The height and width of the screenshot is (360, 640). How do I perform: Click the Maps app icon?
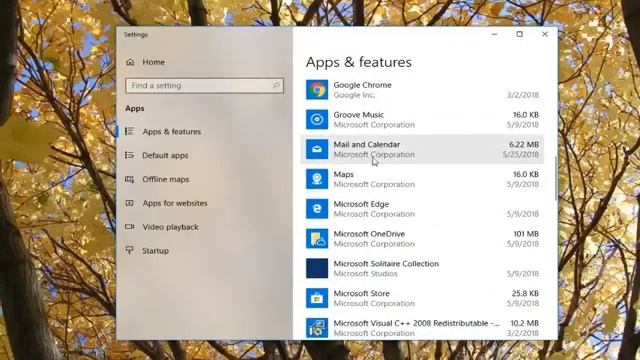point(317,179)
